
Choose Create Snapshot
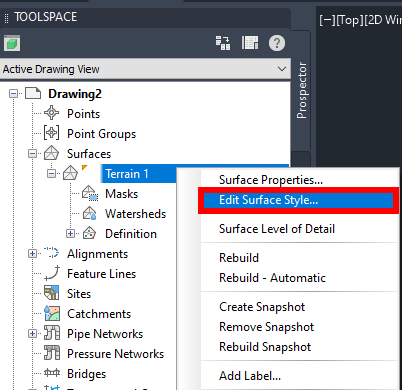click(x=299, y=307)
